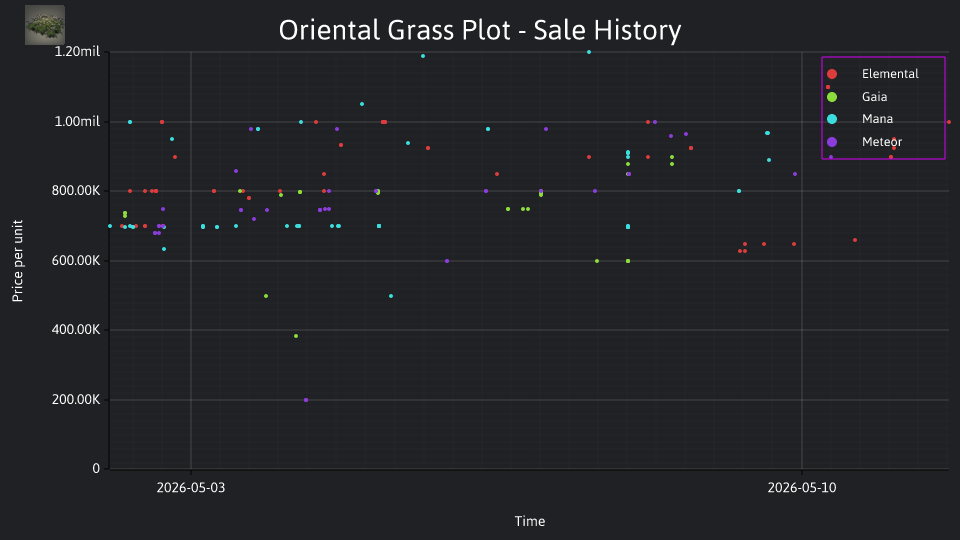Image resolution: width=960 pixels, height=540 pixels.
Task: Click the 2026-05-03 date tick label
Action: (x=190, y=488)
